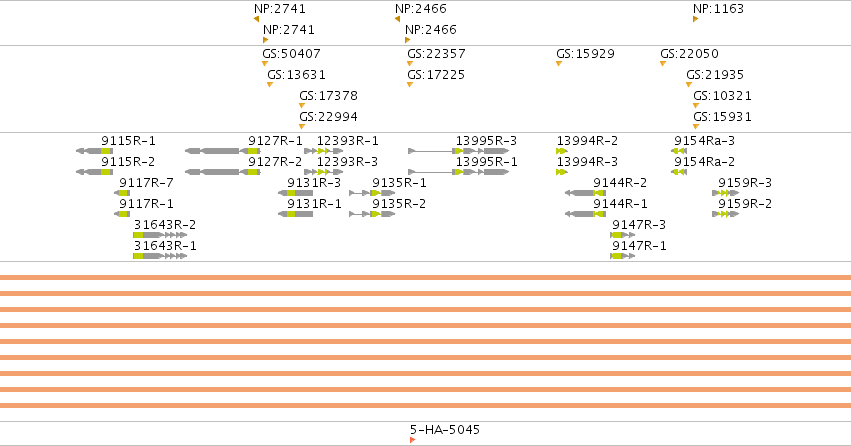Screen dimensions: 851x446
Task: Click the triangle marker under NP:1163
Action: 695,19
